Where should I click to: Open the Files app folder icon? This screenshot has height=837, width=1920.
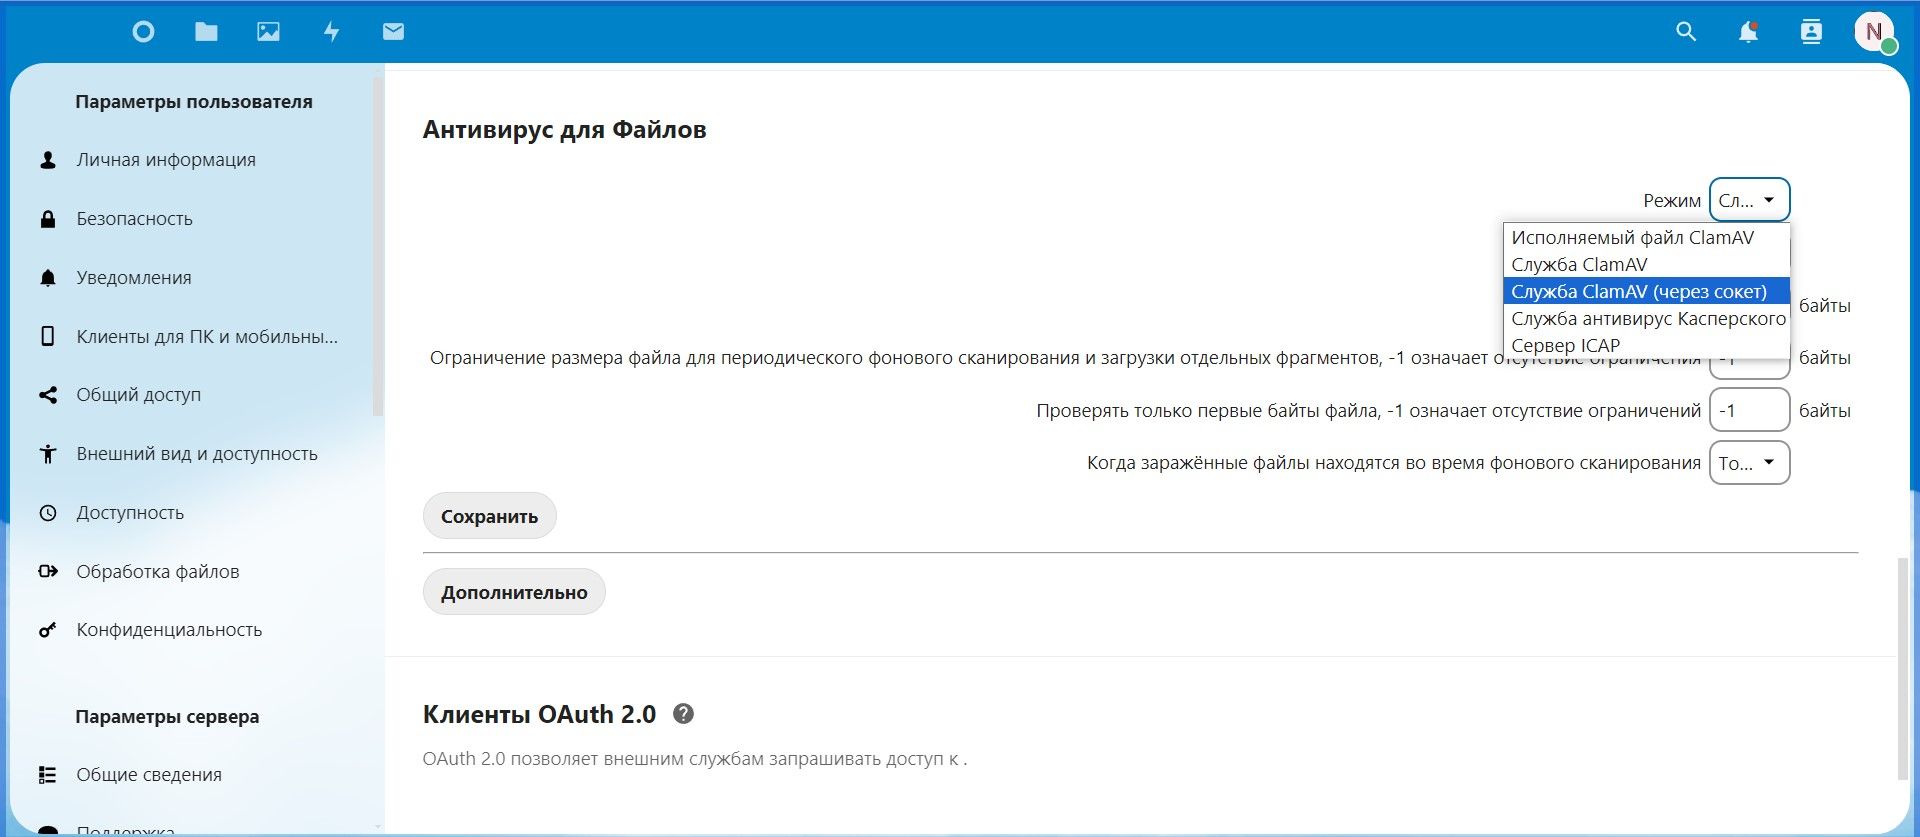[x=206, y=32]
